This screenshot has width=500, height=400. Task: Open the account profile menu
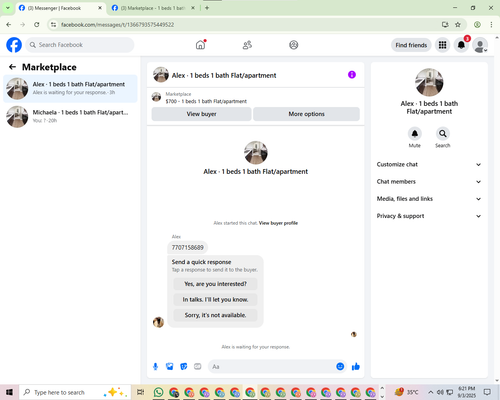coord(480,45)
